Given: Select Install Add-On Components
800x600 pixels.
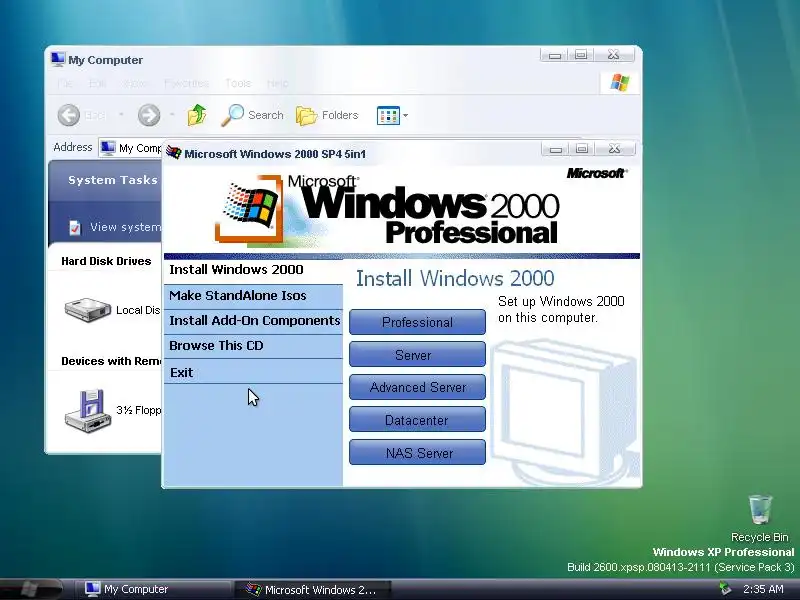Looking at the screenshot, I should click(255, 320).
